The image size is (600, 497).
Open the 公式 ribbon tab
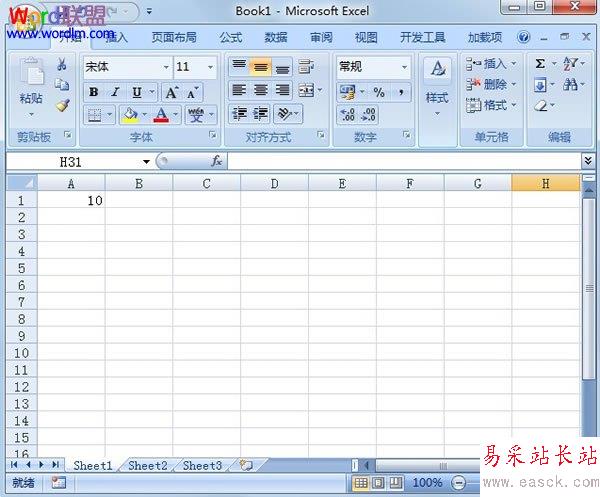(x=231, y=37)
